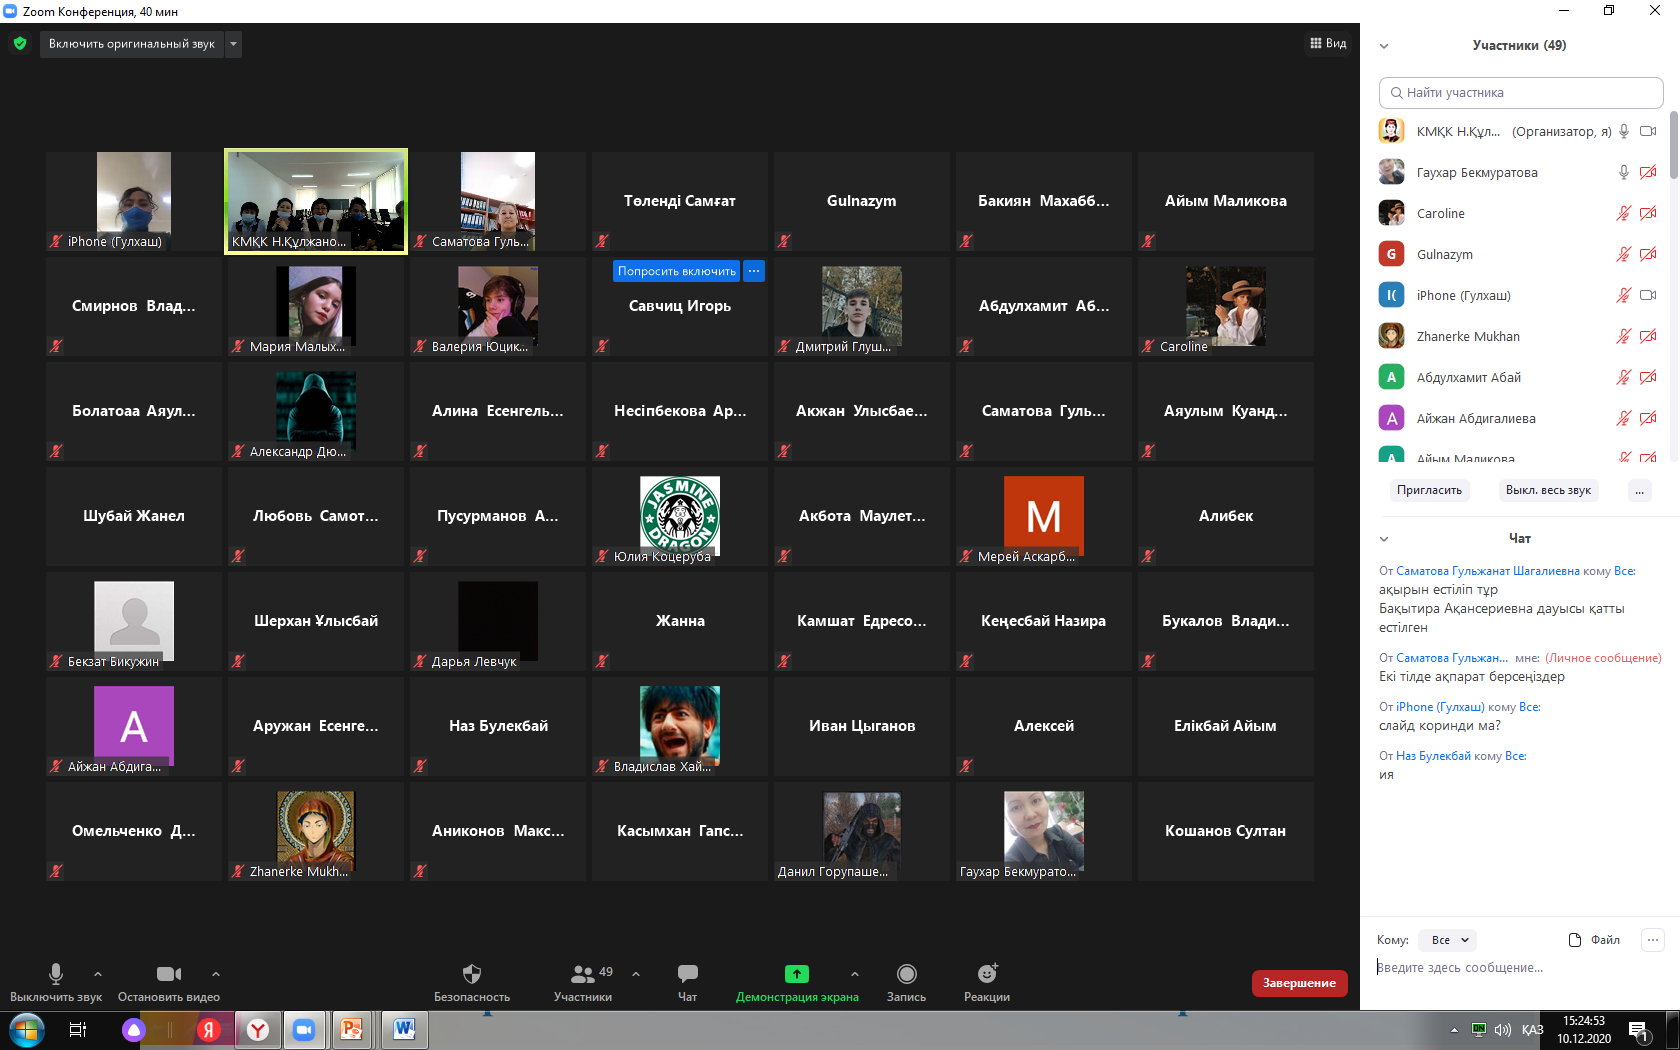
Task: Click the Record (Запись) icon
Action: pos(906,974)
